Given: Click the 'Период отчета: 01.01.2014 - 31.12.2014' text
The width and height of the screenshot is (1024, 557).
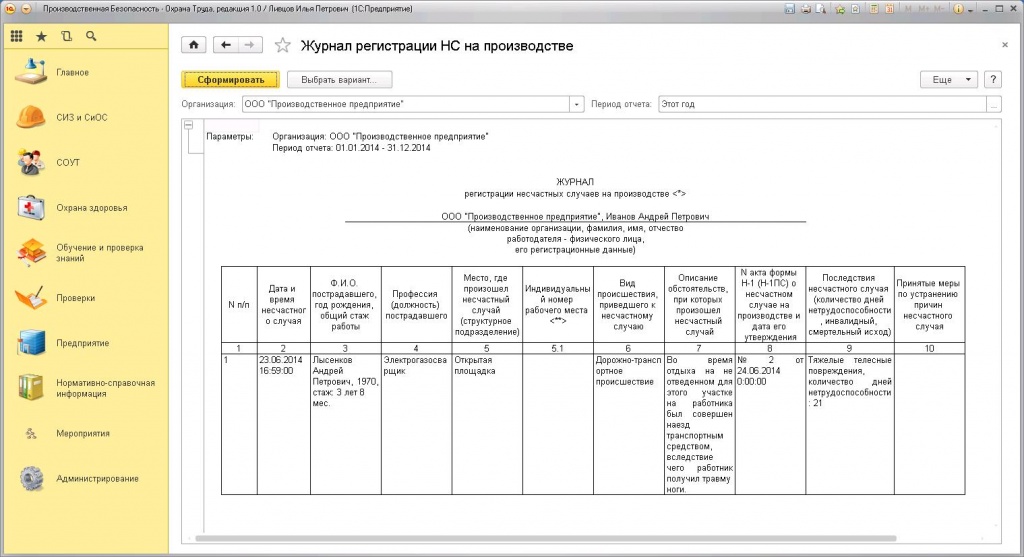Looking at the screenshot, I should [351, 148].
